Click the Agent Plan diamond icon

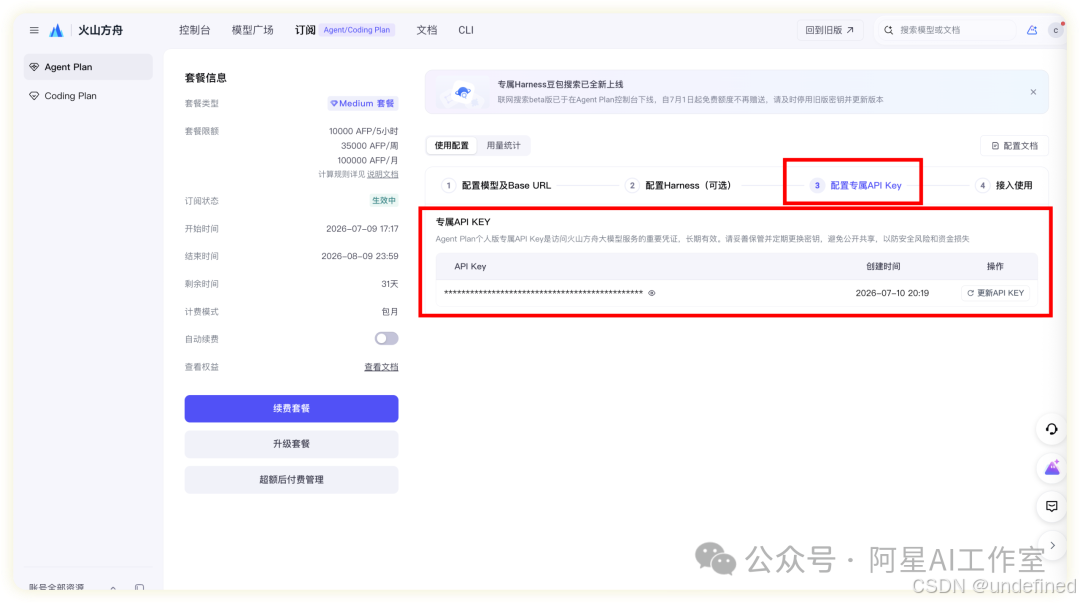tap(34, 67)
